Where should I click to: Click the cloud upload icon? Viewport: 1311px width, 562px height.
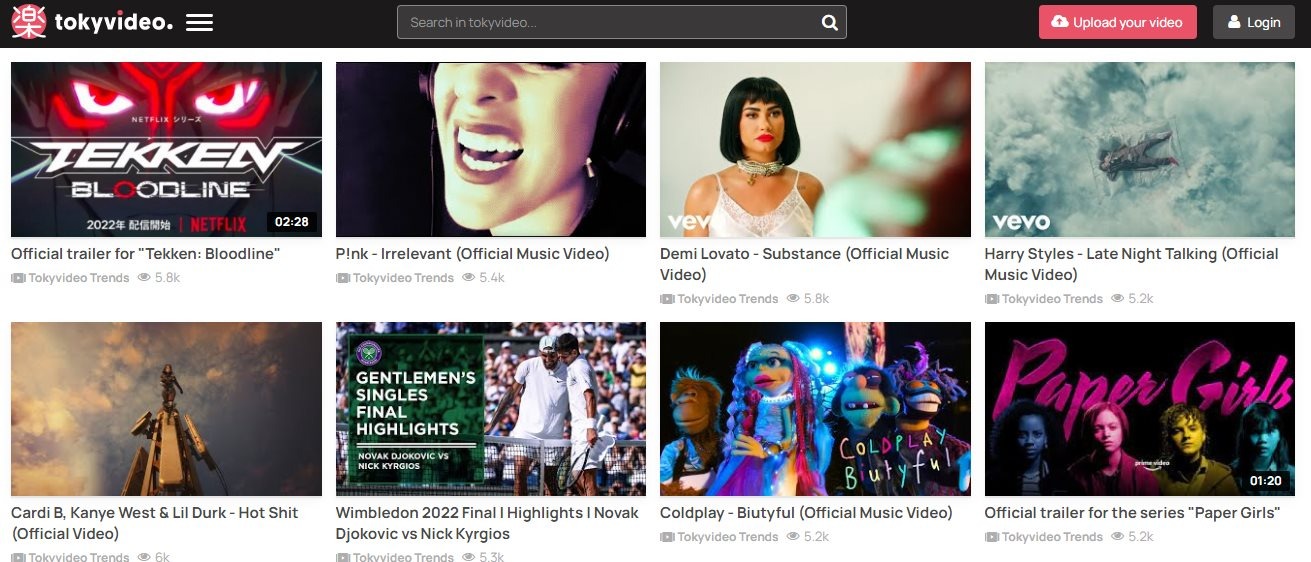point(1060,22)
